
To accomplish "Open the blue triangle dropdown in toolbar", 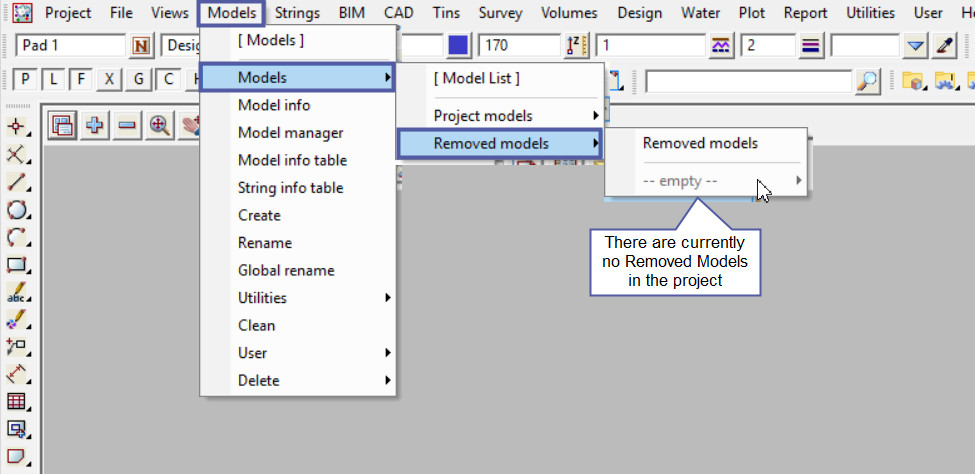I will (x=916, y=46).
